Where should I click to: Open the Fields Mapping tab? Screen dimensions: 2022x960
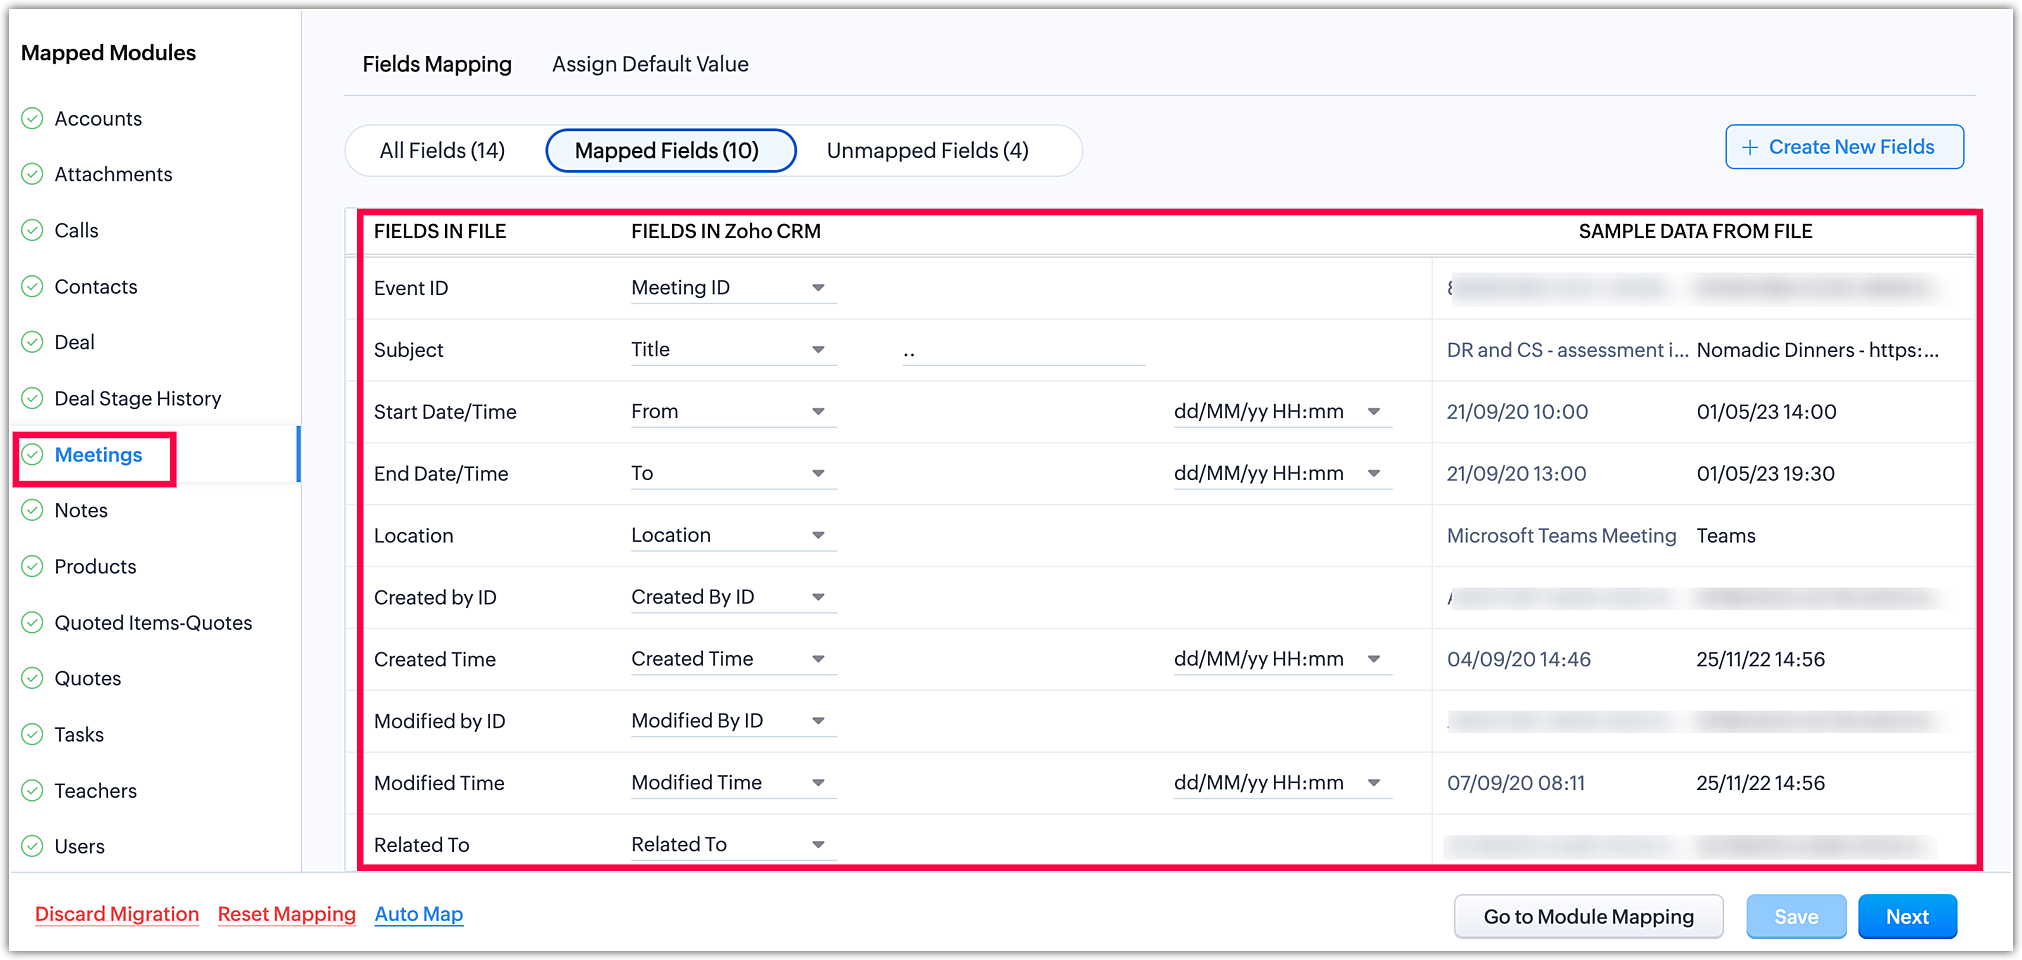pos(437,65)
